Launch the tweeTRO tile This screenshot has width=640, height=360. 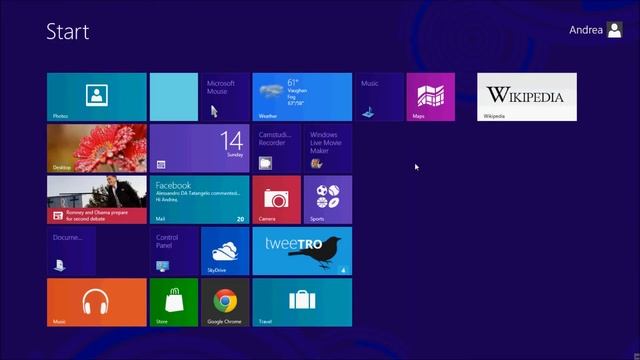coord(302,251)
